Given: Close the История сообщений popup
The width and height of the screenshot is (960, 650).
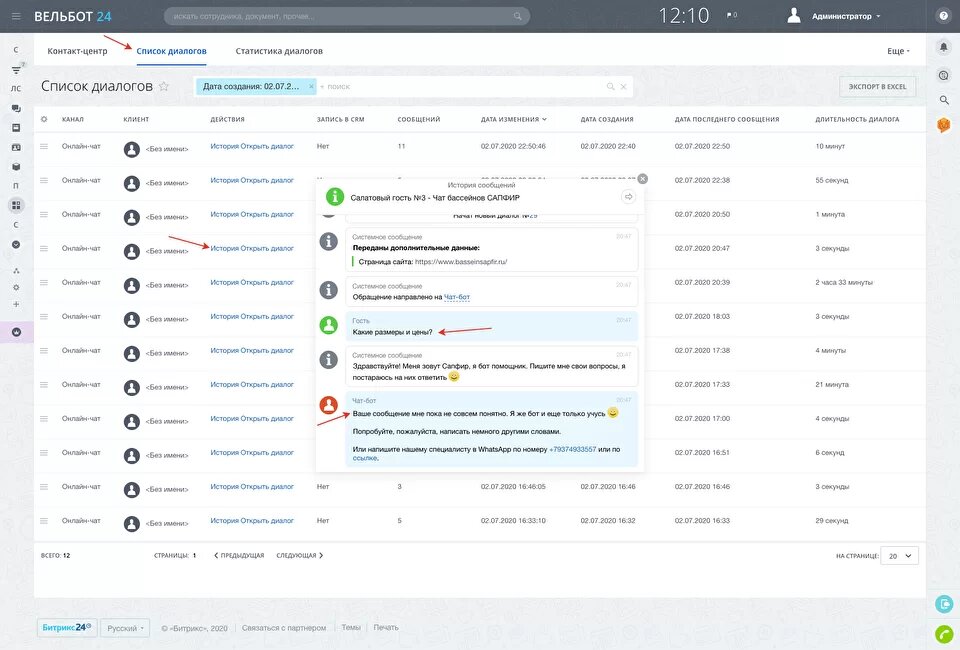Looking at the screenshot, I should click(642, 179).
